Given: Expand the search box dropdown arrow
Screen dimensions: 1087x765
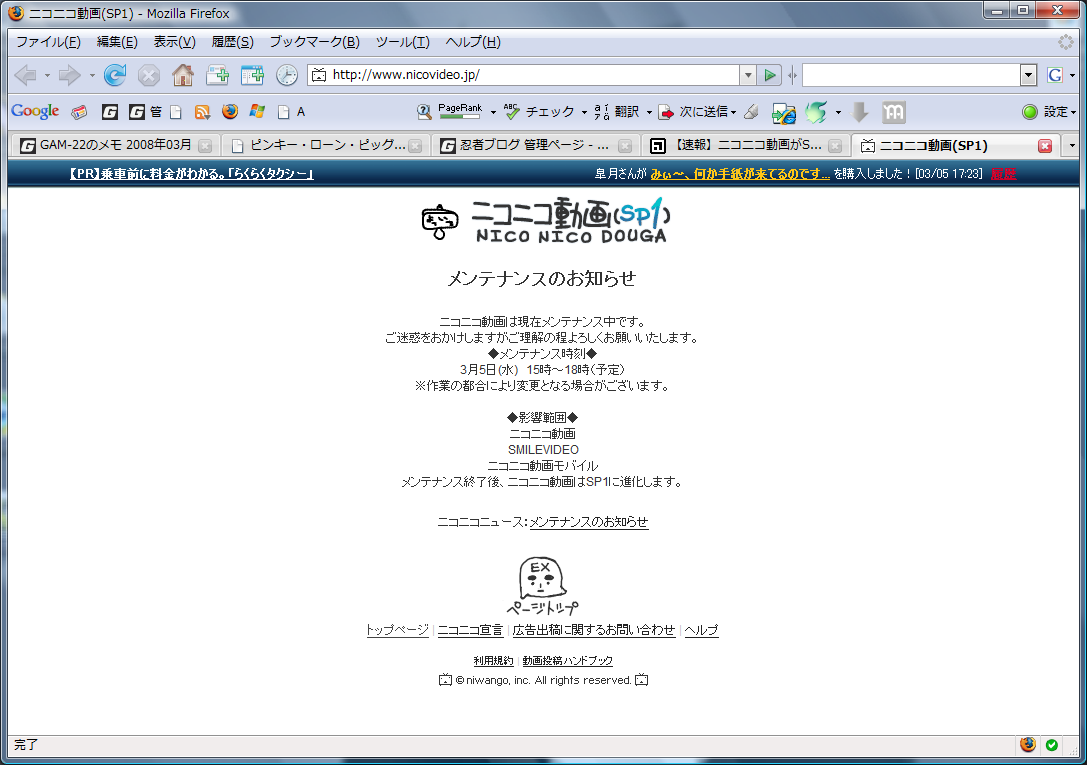Looking at the screenshot, I should tap(1028, 75).
